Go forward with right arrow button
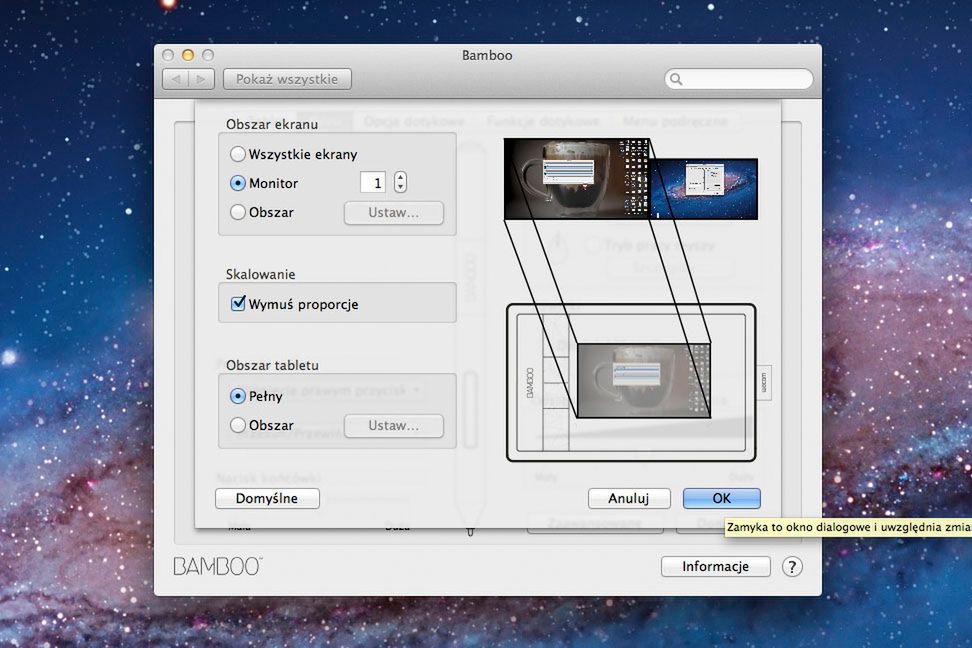Viewport: 972px width, 648px height. (x=201, y=79)
